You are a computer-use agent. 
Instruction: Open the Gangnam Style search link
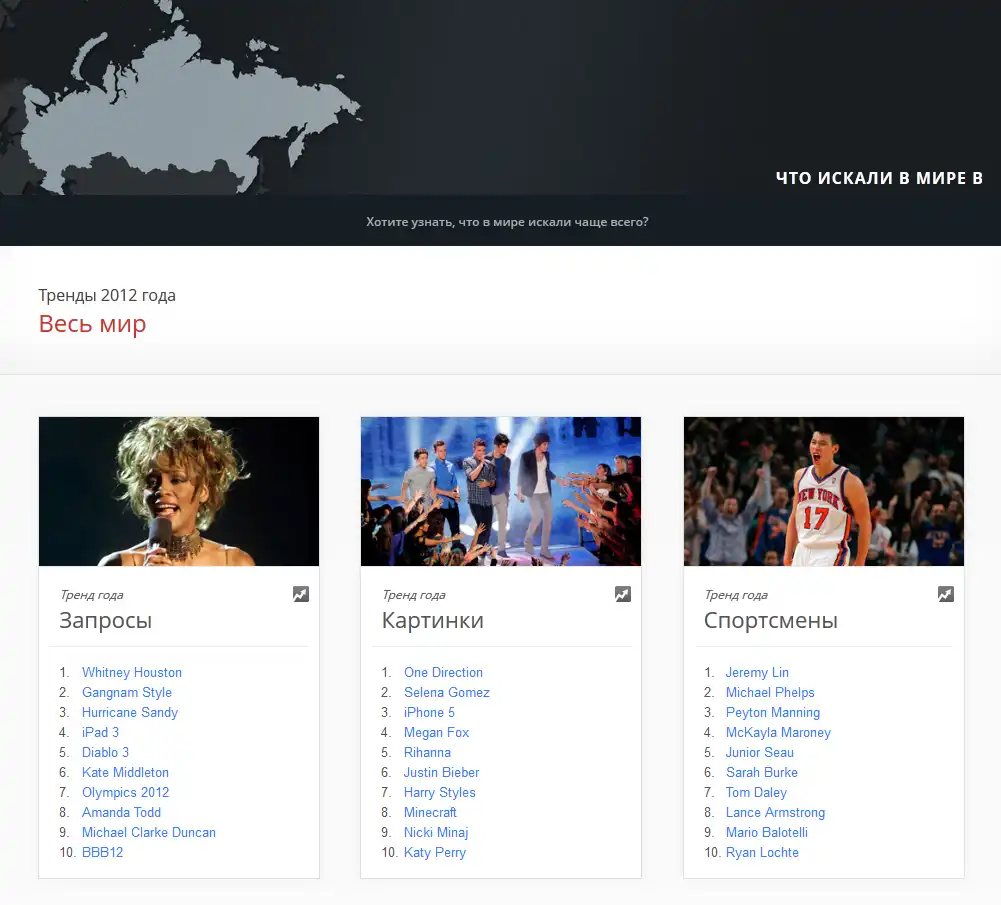click(127, 692)
